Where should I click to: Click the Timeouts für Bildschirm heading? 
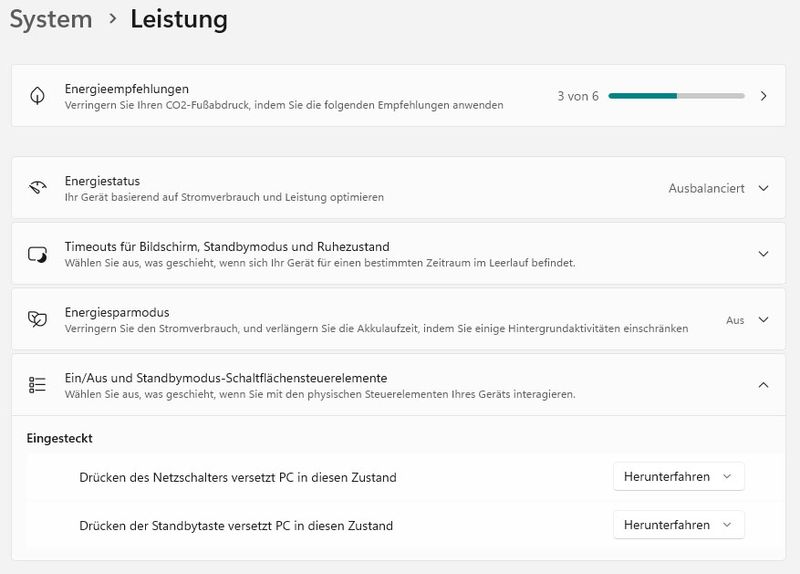coord(227,246)
